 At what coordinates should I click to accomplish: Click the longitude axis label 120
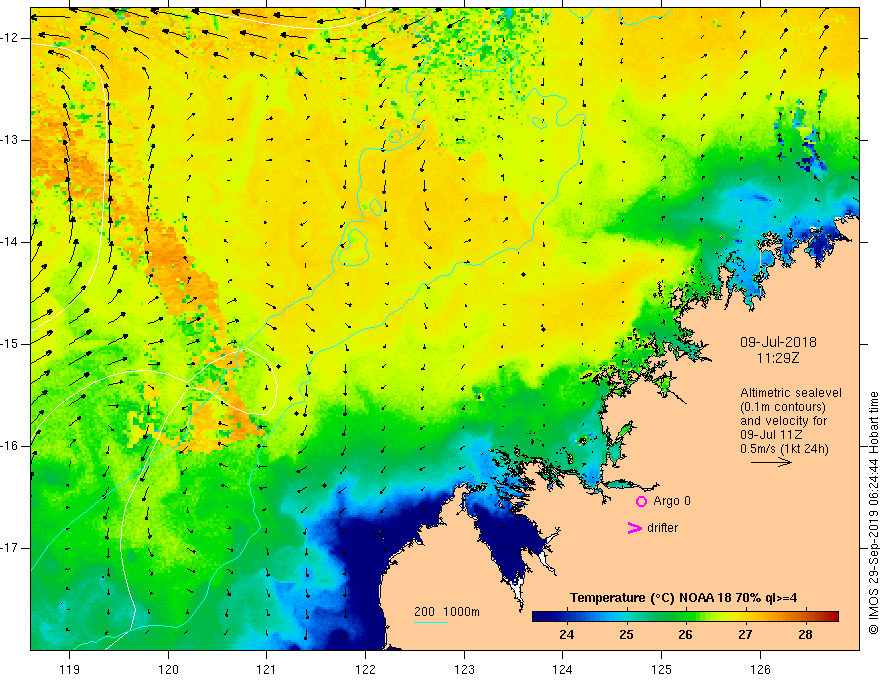point(168,669)
